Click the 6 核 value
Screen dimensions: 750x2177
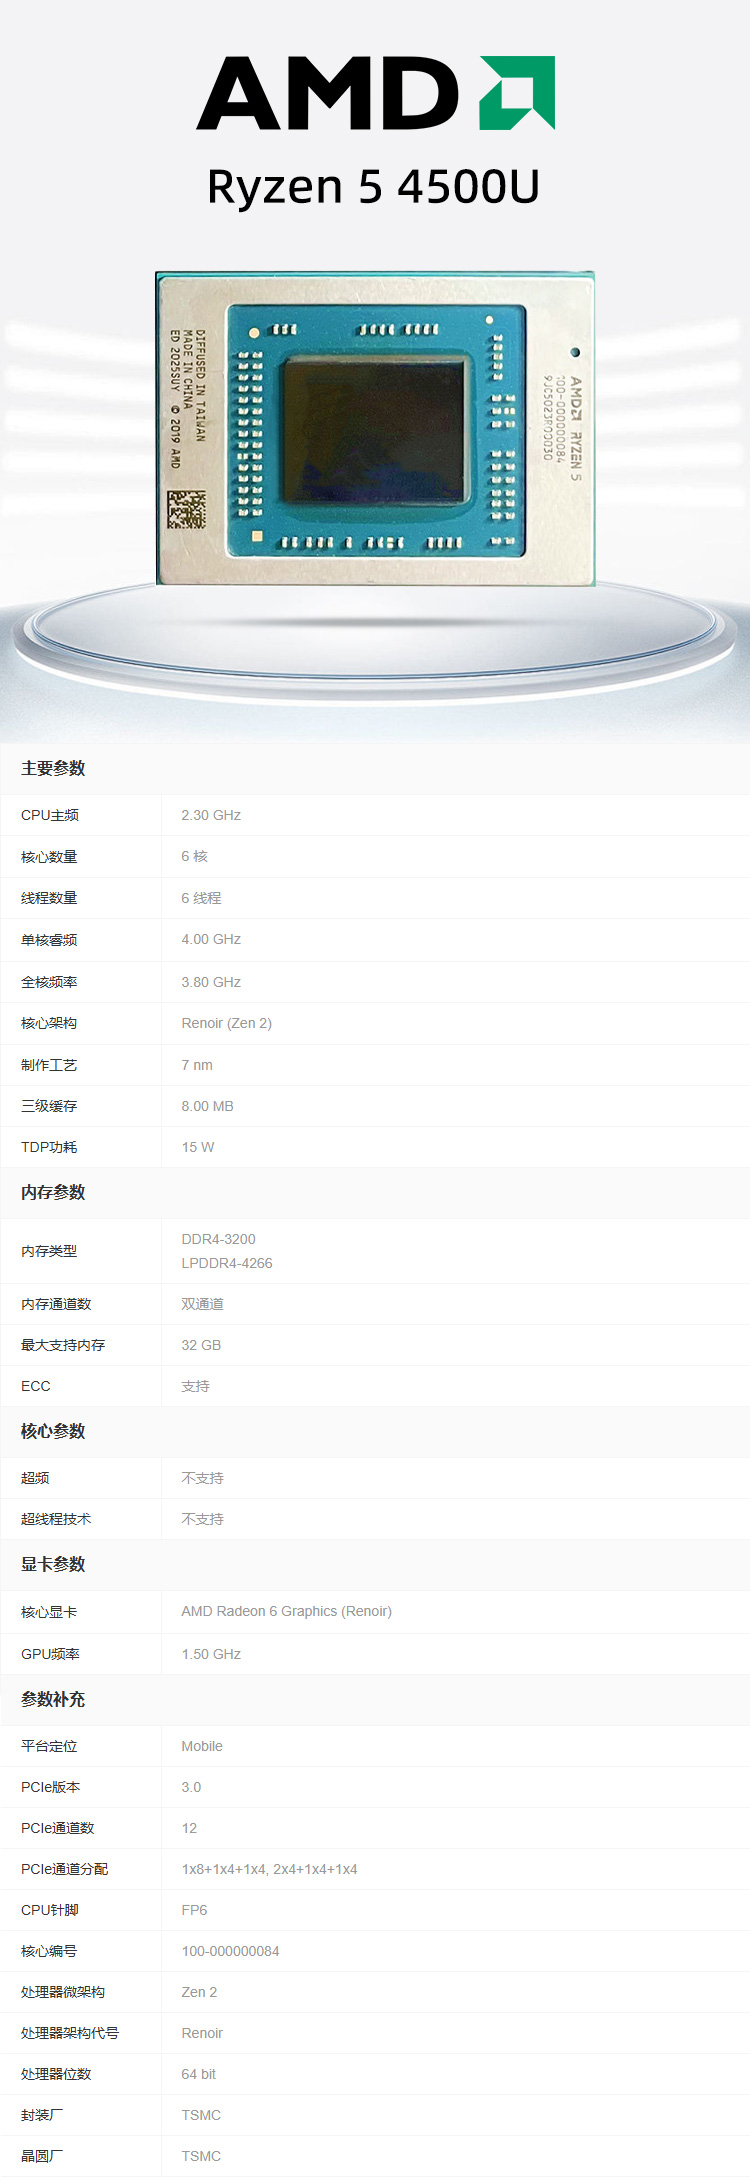coord(194,856)
